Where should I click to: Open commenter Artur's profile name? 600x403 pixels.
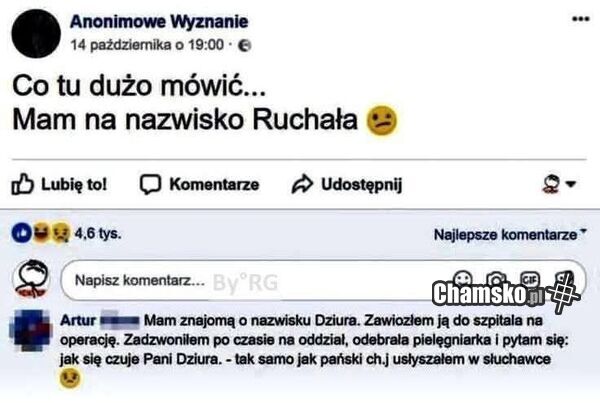coord(78,320)
